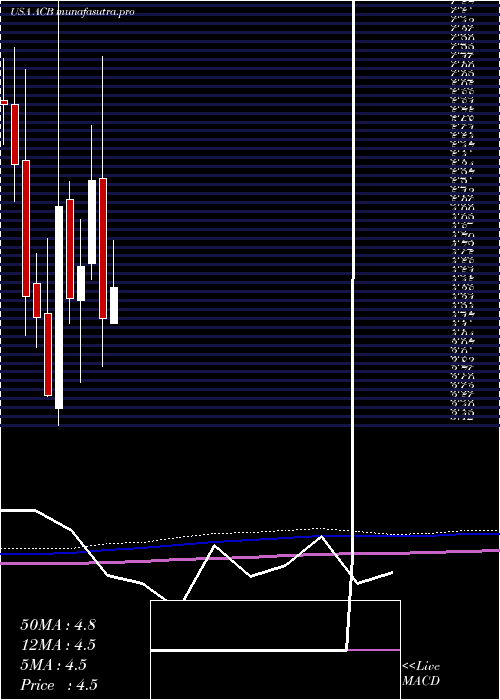
Task: Click the <<Live MACD label
Action: pyautogui.click(x=421, y=674)
